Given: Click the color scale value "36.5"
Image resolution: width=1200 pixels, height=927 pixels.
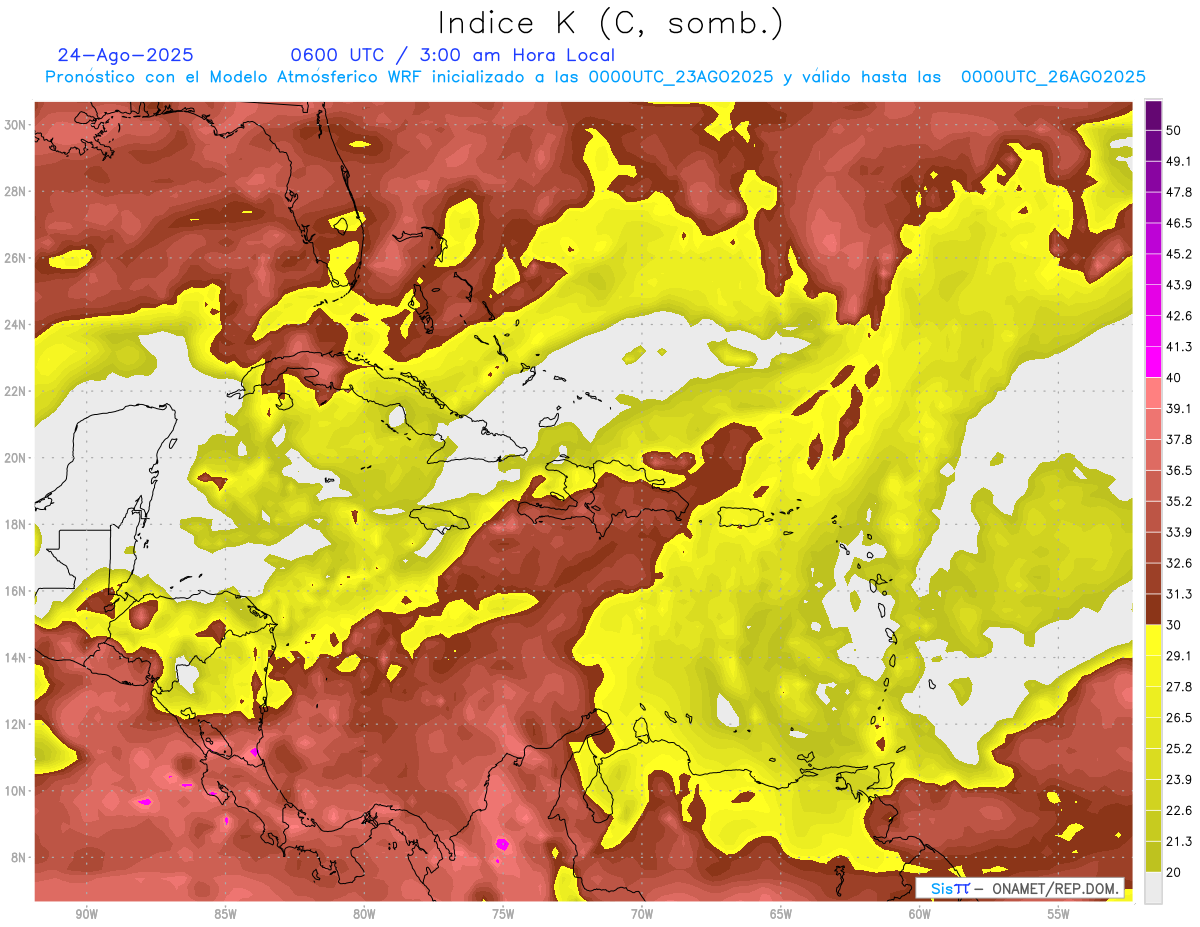Looking at the screenshot, I should click(1178, 470).
